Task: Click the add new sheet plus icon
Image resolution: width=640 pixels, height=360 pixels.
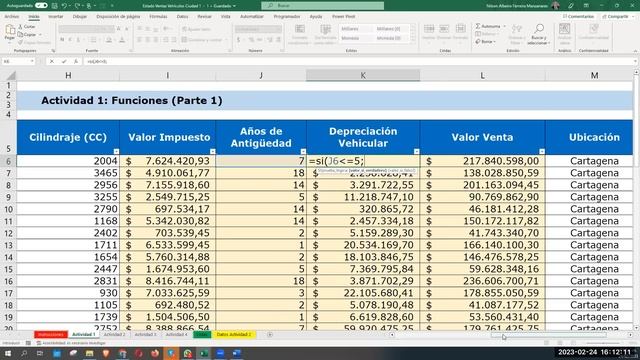Action: pyautogui.click(x=270, y=335)
